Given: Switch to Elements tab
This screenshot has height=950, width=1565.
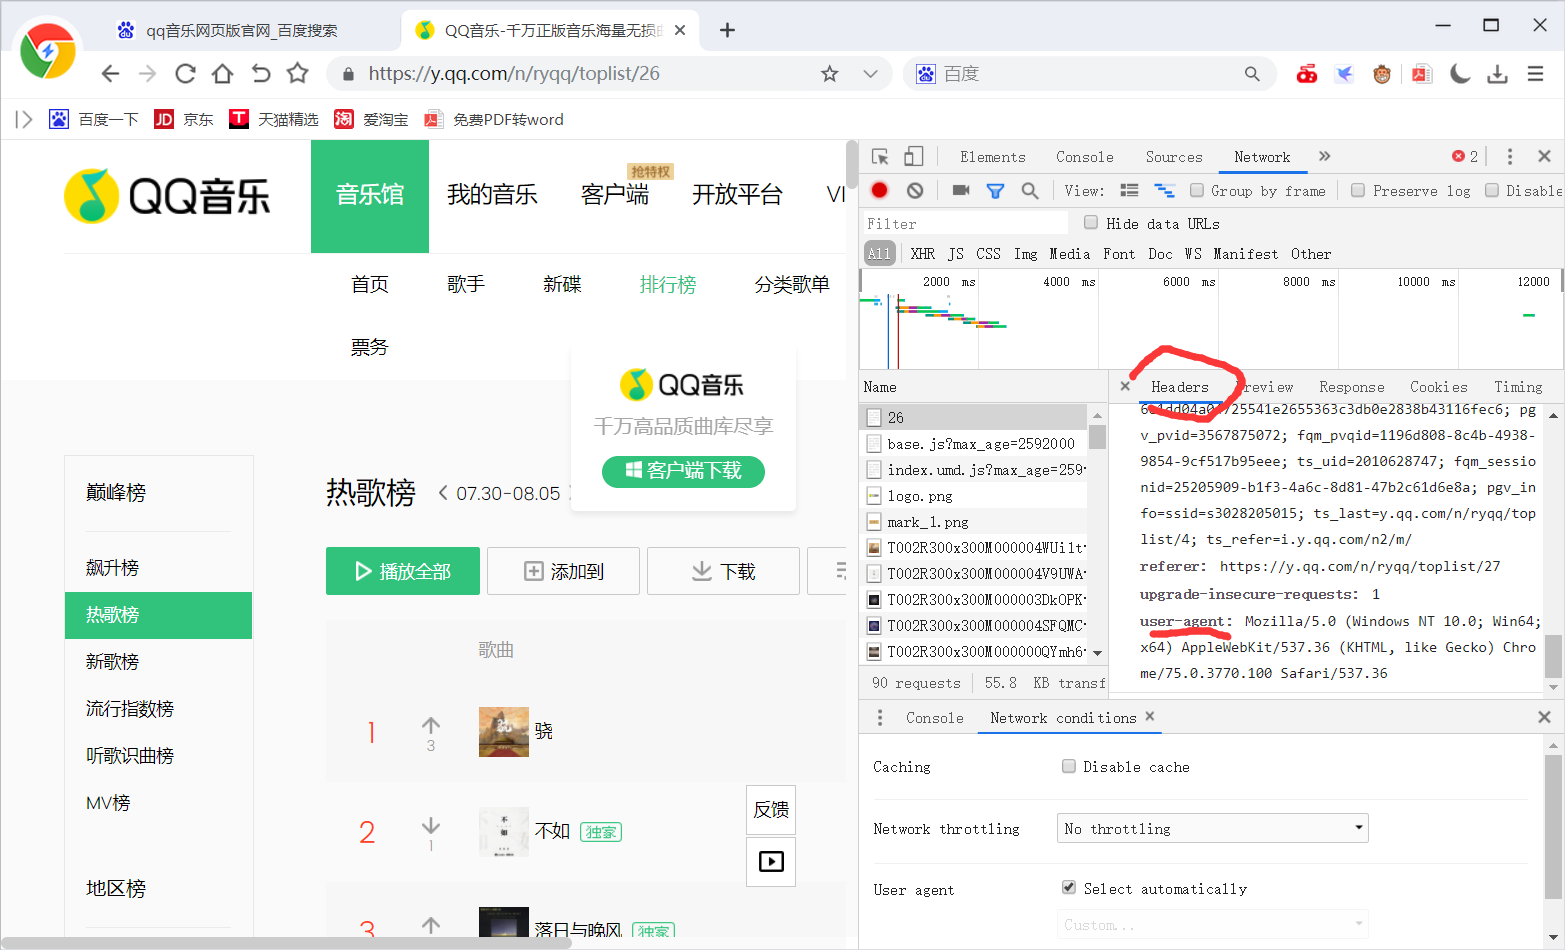Looking at the screenshot, I should [x=992, y=157].
